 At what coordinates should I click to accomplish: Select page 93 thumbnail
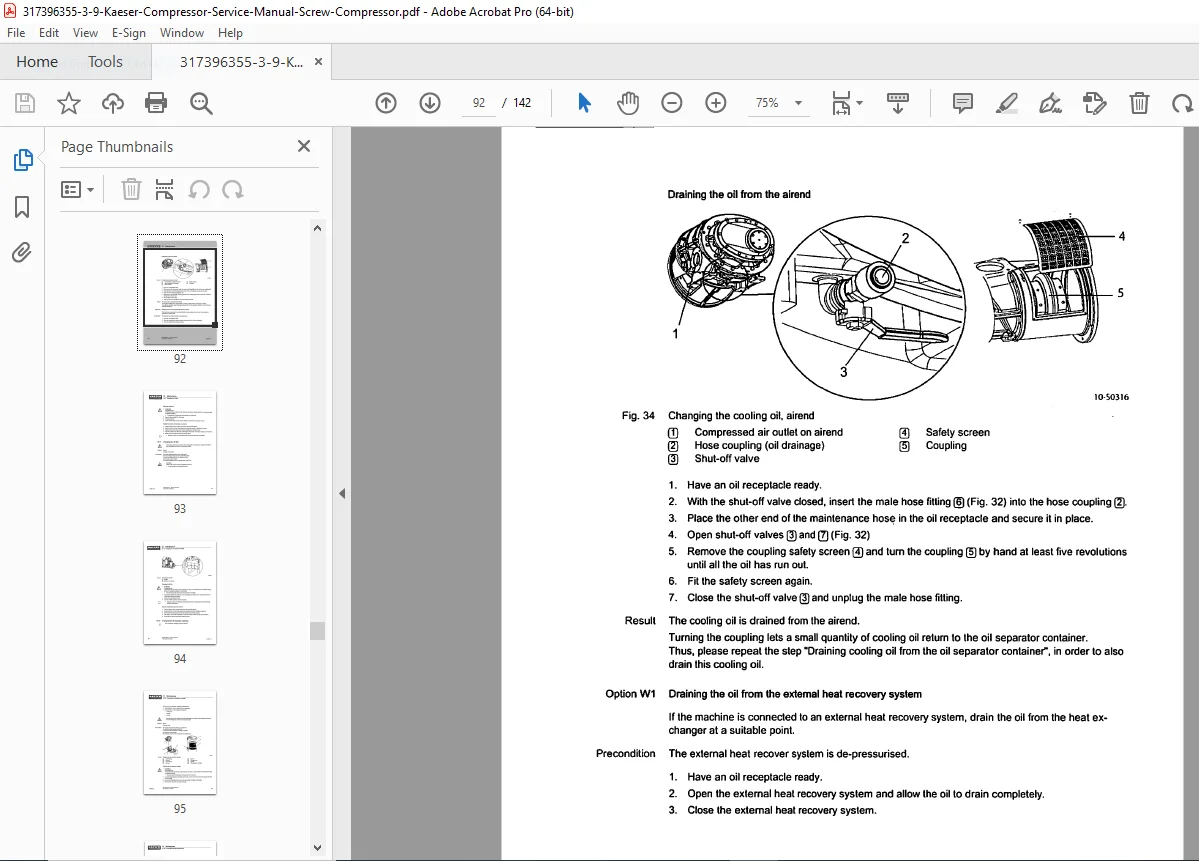click(180, 443)
